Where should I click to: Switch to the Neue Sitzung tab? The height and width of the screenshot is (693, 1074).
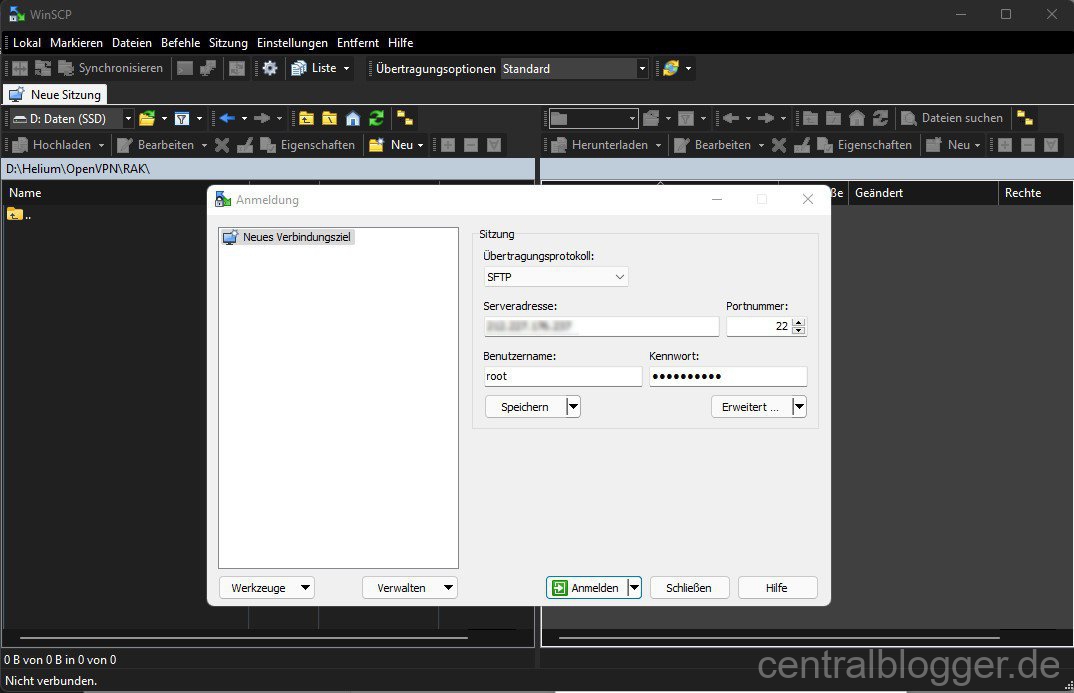(x=55, y=93)
